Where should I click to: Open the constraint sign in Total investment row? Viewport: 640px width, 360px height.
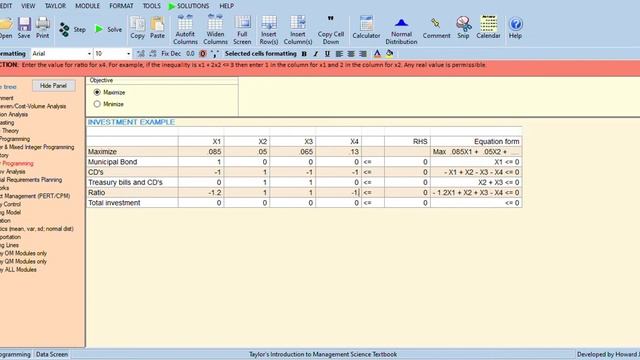pos(372,203)
